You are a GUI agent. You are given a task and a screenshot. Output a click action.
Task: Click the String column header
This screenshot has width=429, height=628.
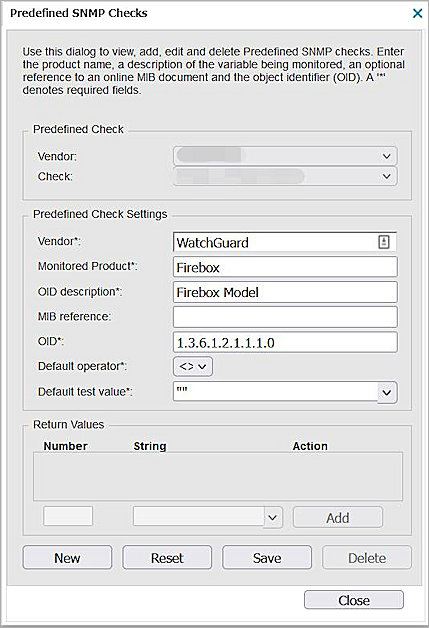[150, 446]
